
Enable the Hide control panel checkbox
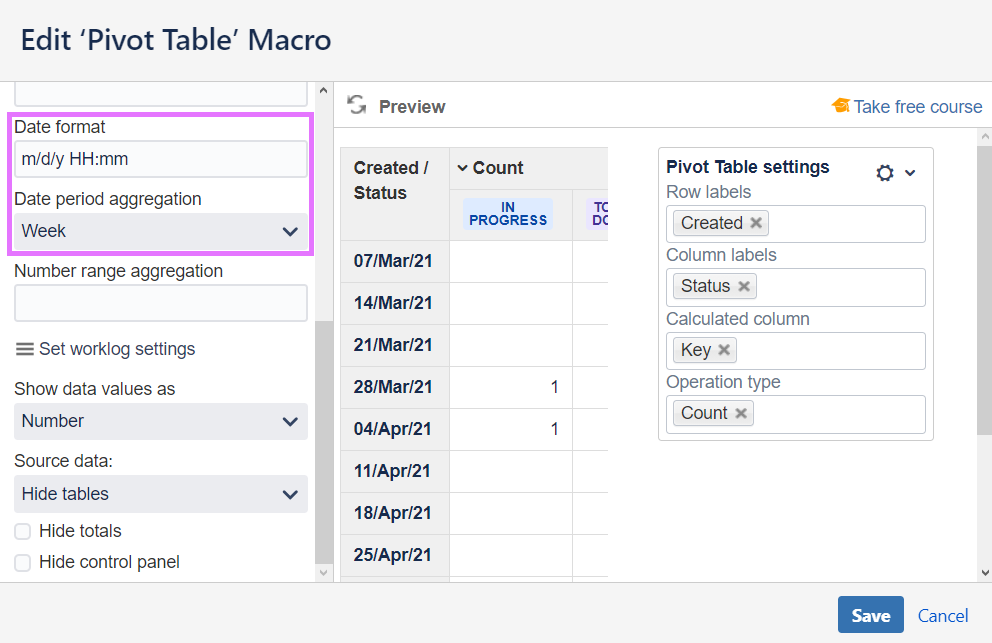pos(23,562)
